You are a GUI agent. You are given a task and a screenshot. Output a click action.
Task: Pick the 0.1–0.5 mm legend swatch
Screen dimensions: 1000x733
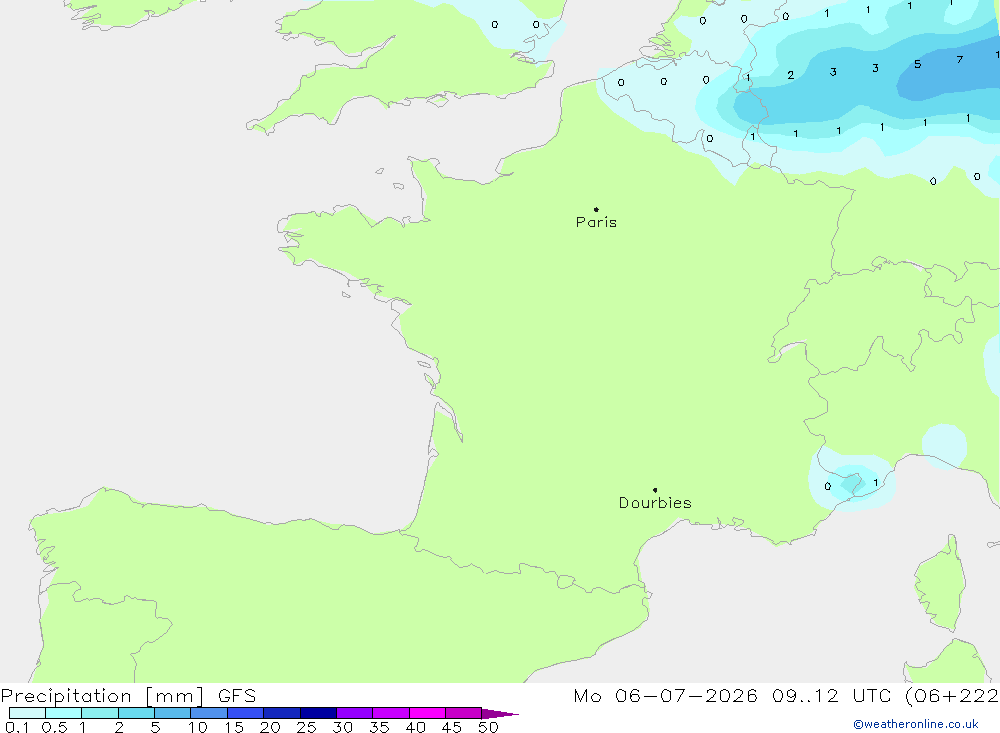(27, 713)
